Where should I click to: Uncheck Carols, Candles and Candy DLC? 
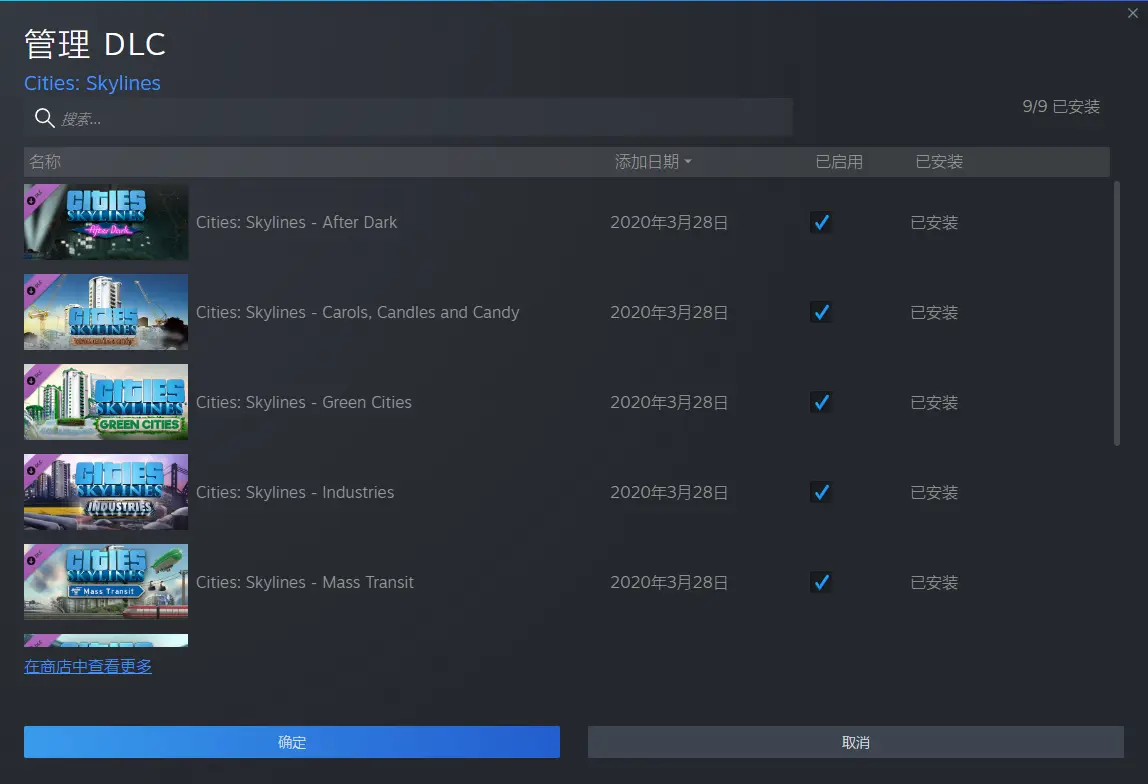[x=821, y=312]
